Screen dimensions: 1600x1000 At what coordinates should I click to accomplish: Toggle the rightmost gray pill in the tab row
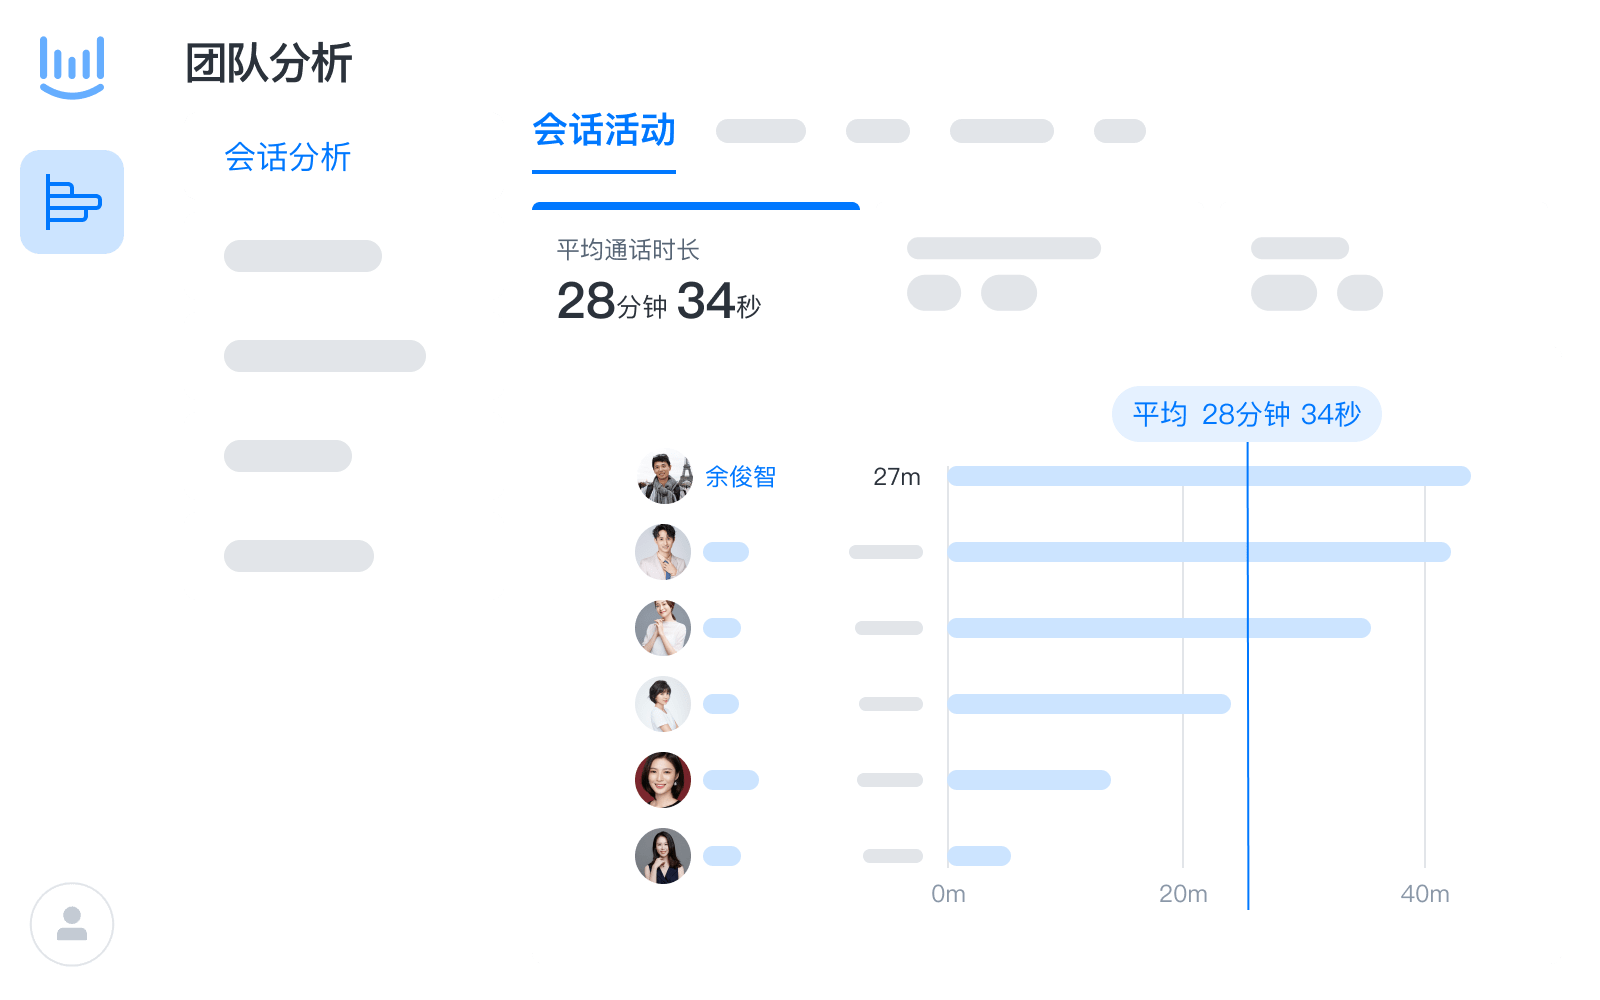[1120, 130]
